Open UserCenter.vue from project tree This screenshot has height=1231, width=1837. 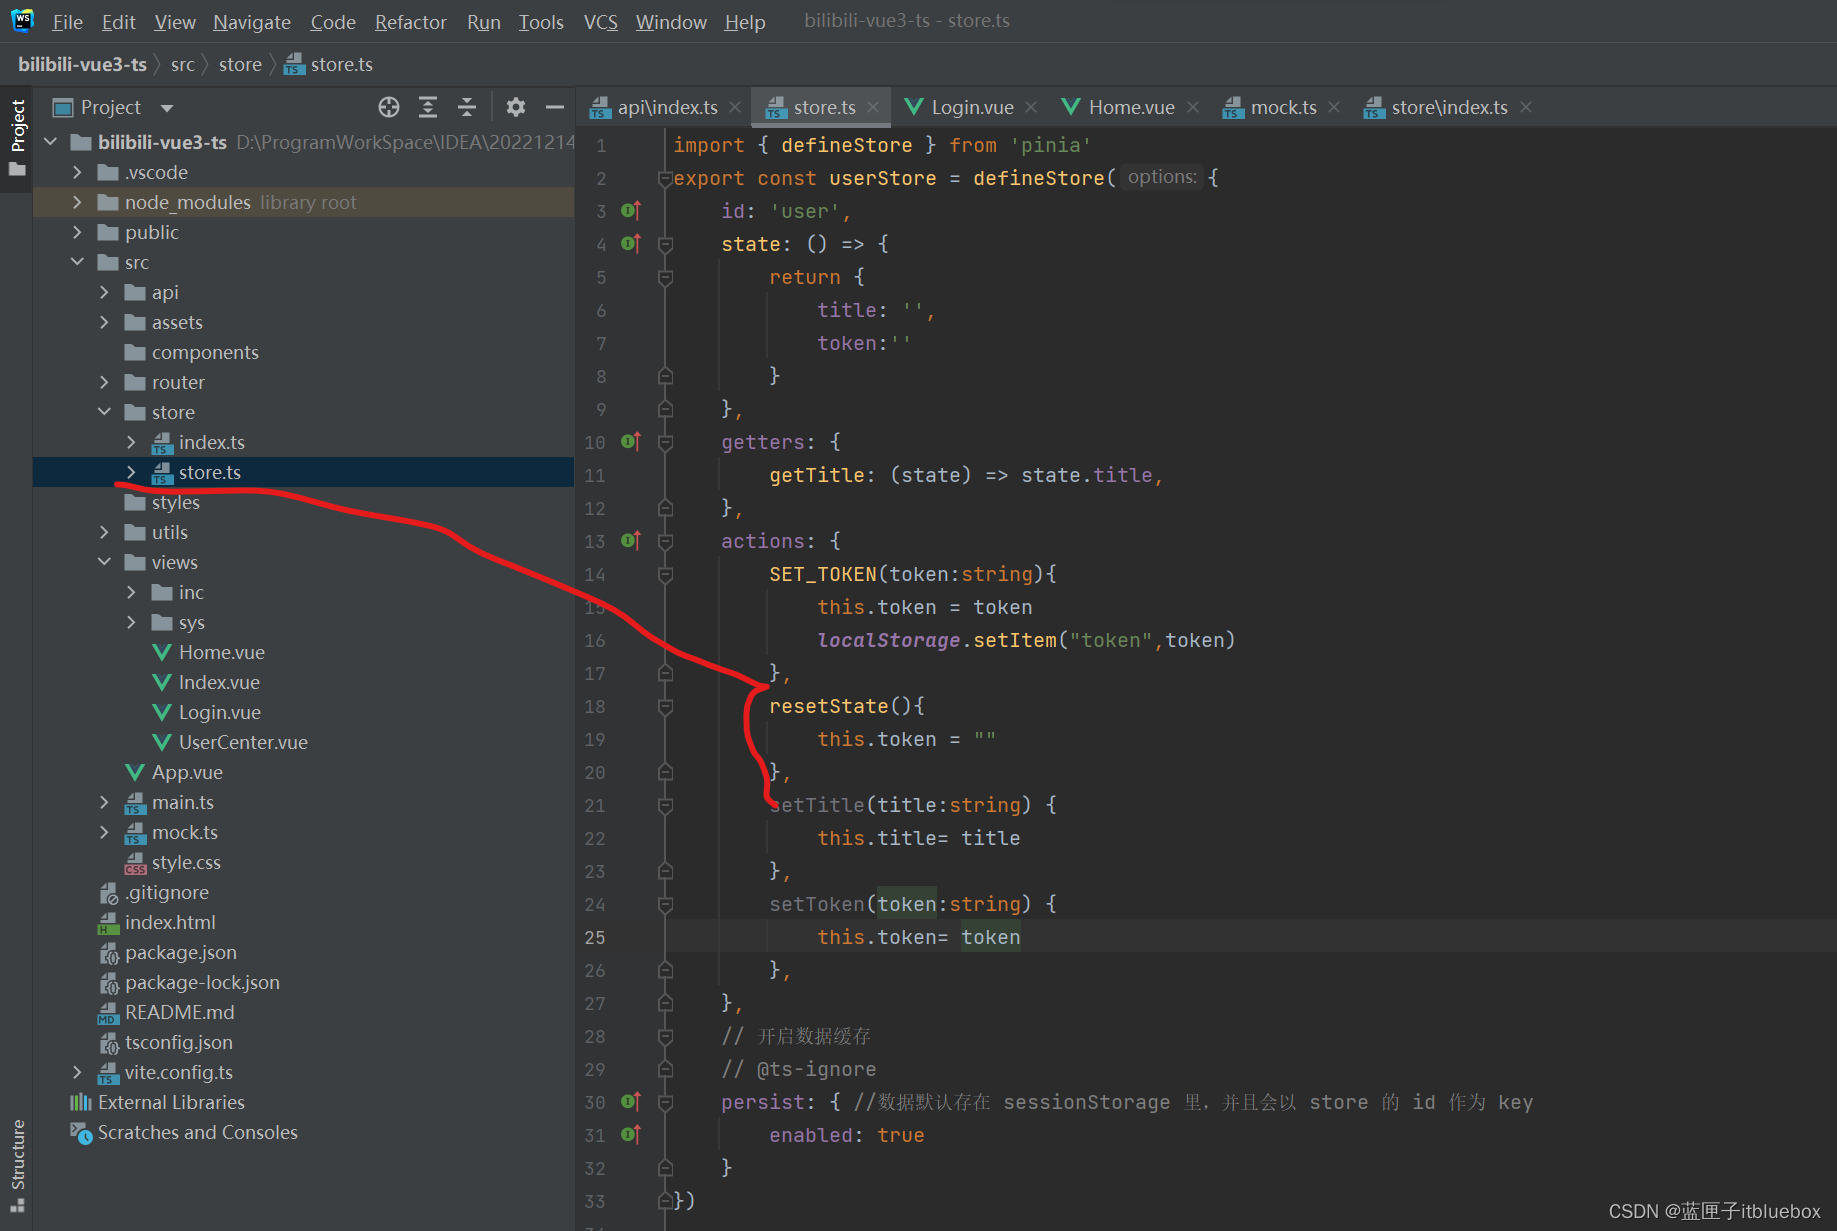point(243,742)
